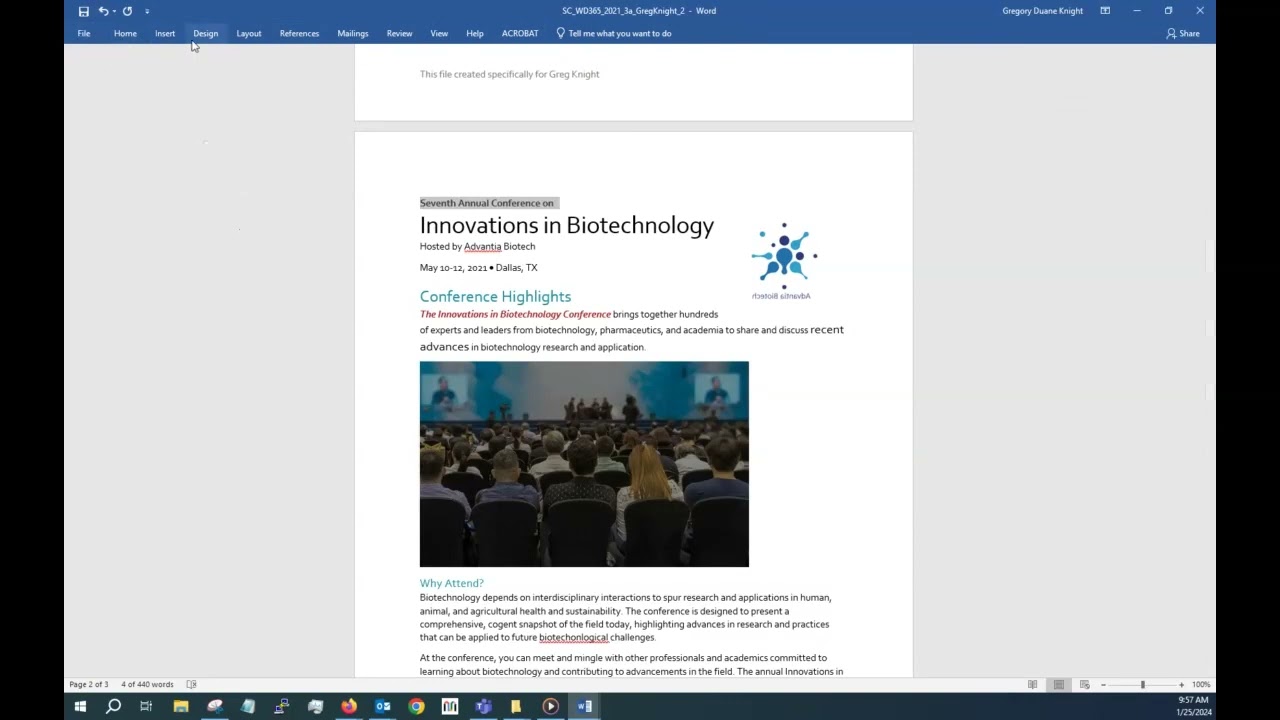This screenshot has width=1280, height=720.
Task: Open the References tab
Action: (299, 33)
